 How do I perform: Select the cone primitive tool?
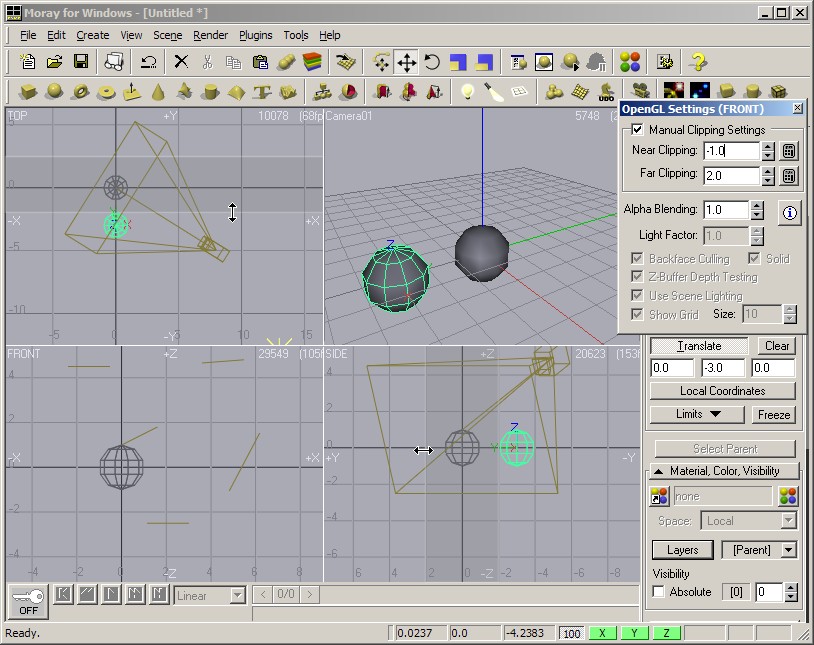(158, 92)
